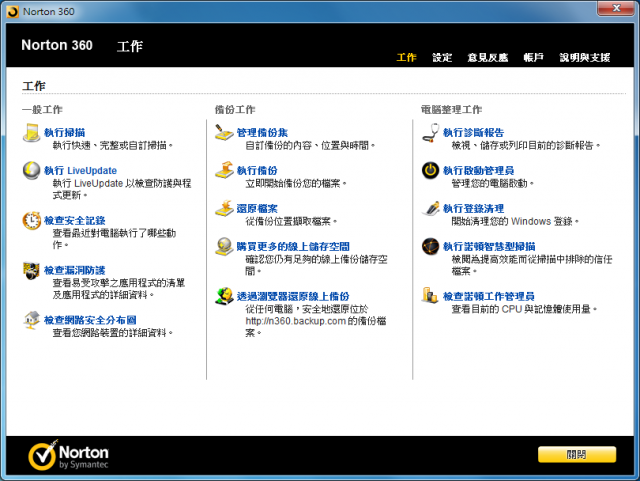Click the 購買更多的線上儲存空間 icon
Image resolution: width=640 pixels, height=481 pixels.
(224, 247)
